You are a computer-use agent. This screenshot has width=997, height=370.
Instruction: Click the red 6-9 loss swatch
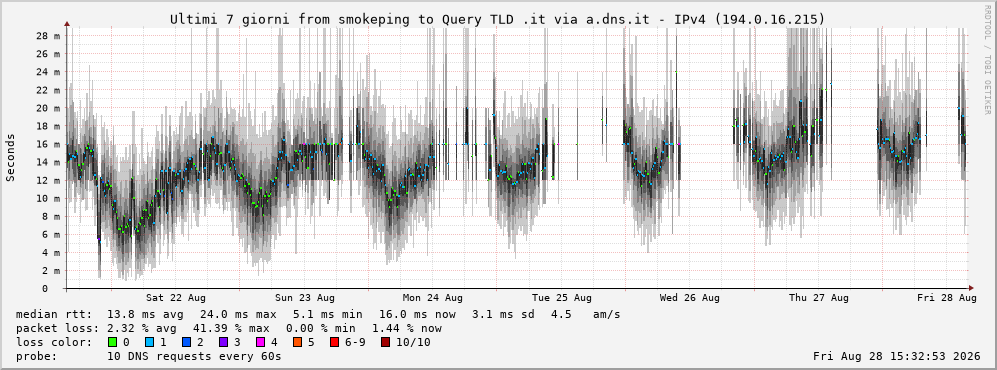coord(333,342)
